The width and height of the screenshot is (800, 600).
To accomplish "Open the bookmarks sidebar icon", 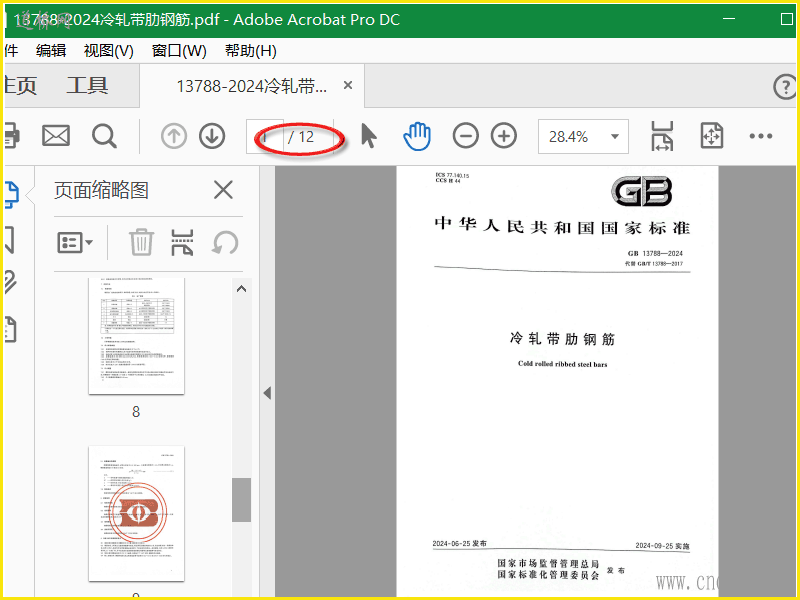I will 9,240.
